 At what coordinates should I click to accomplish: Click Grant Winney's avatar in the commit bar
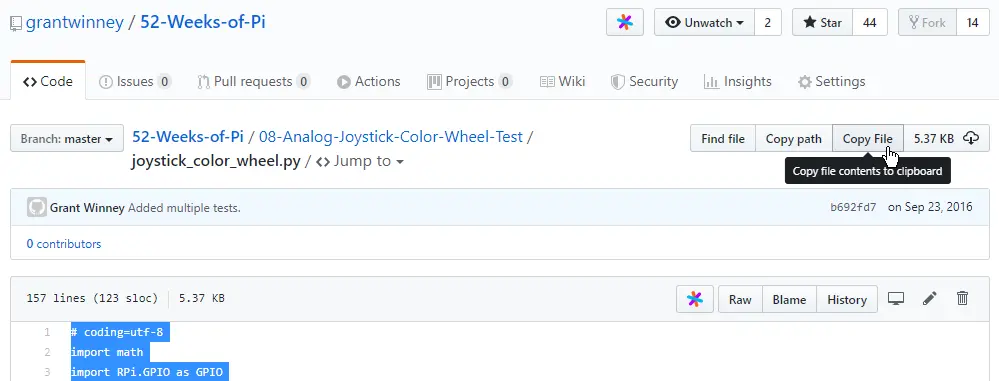(37, 207)
